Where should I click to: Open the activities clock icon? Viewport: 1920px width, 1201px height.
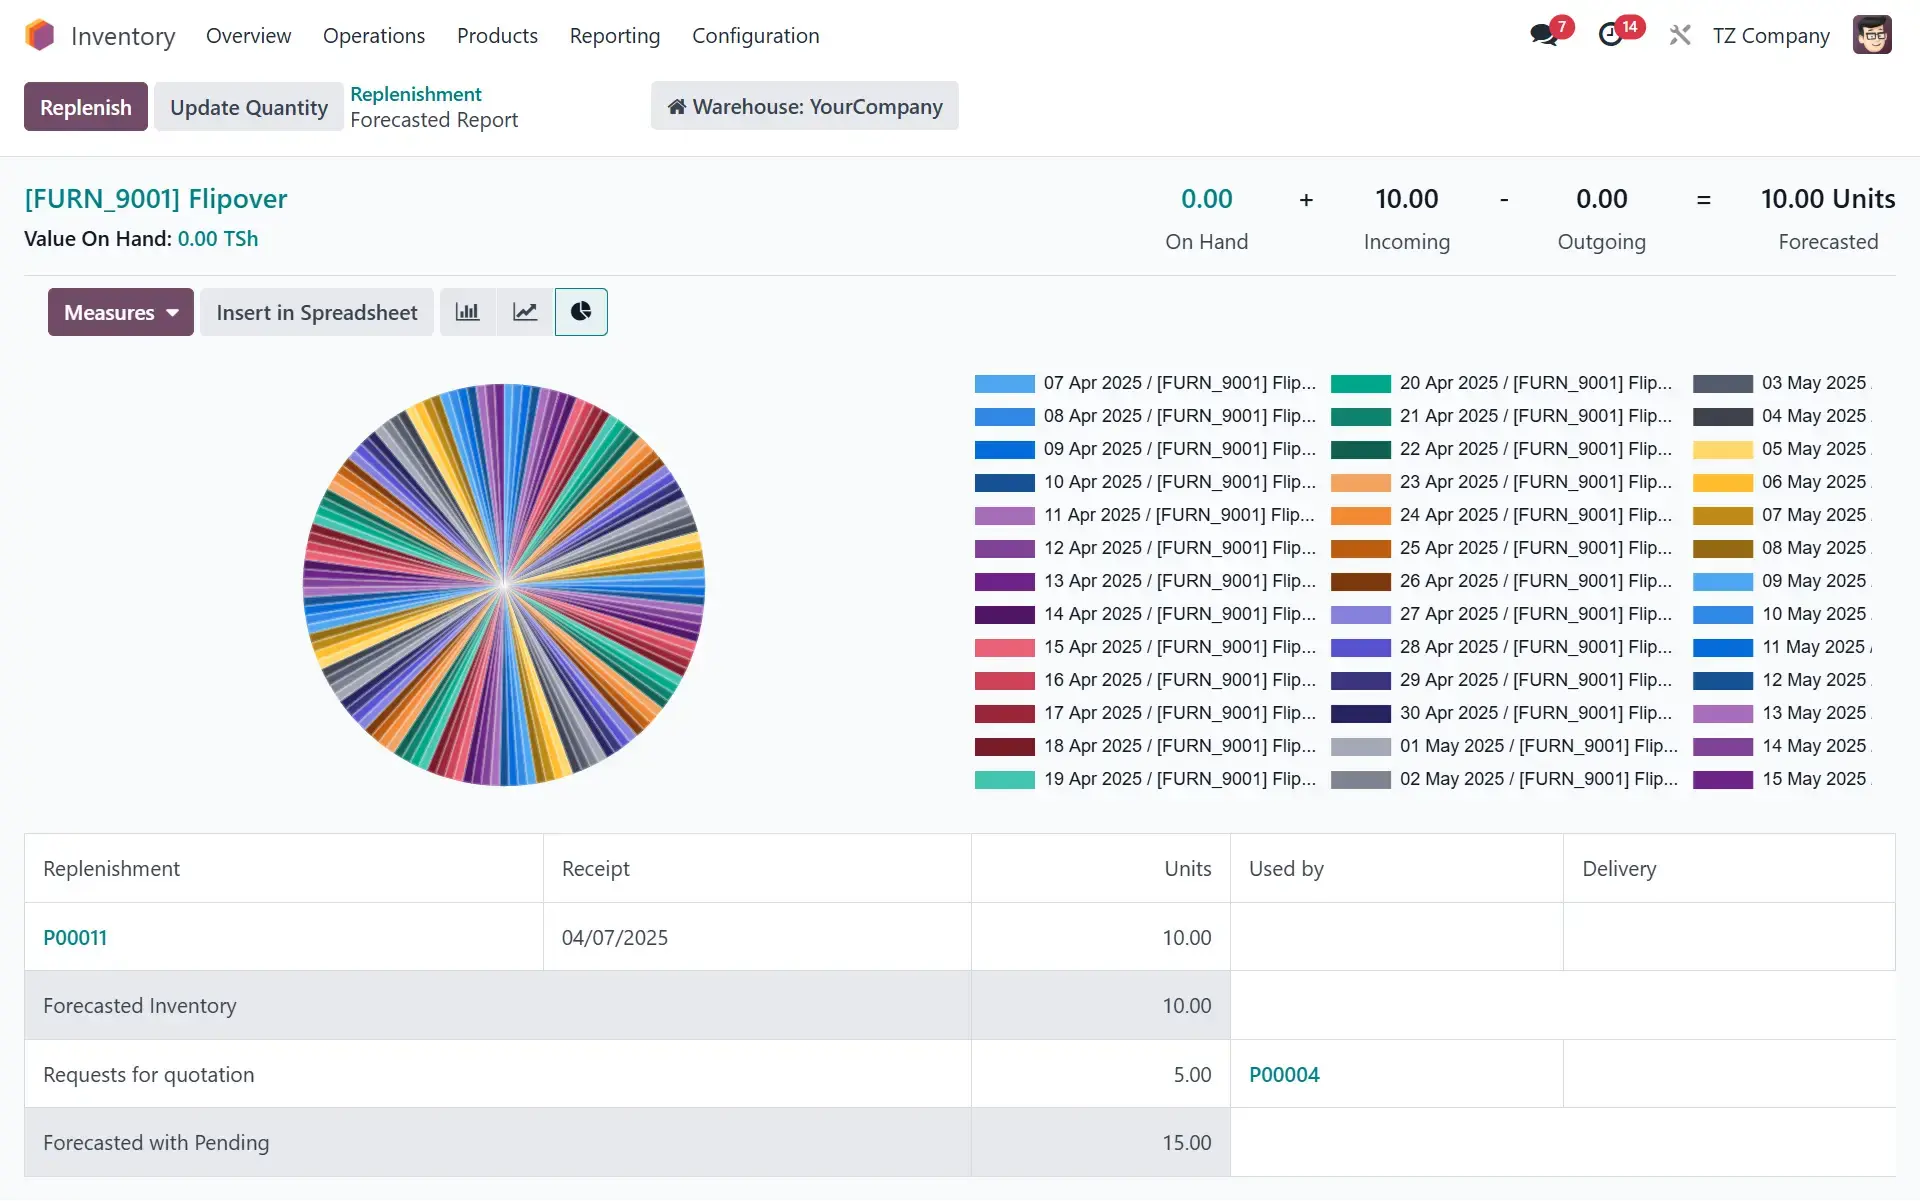[x=1610, y=35]
